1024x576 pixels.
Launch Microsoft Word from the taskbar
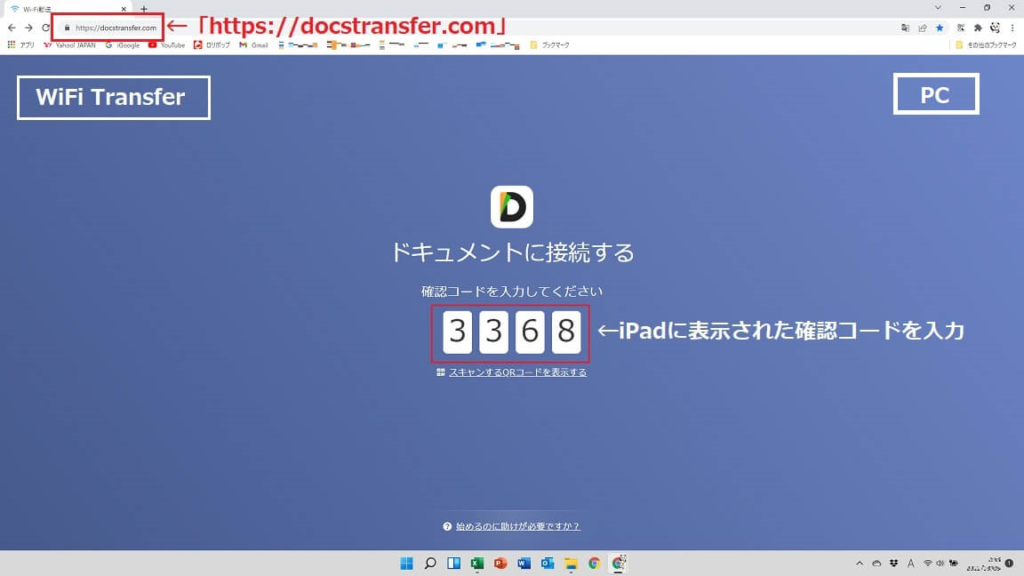pyautogui.click(x=523, y=563)
